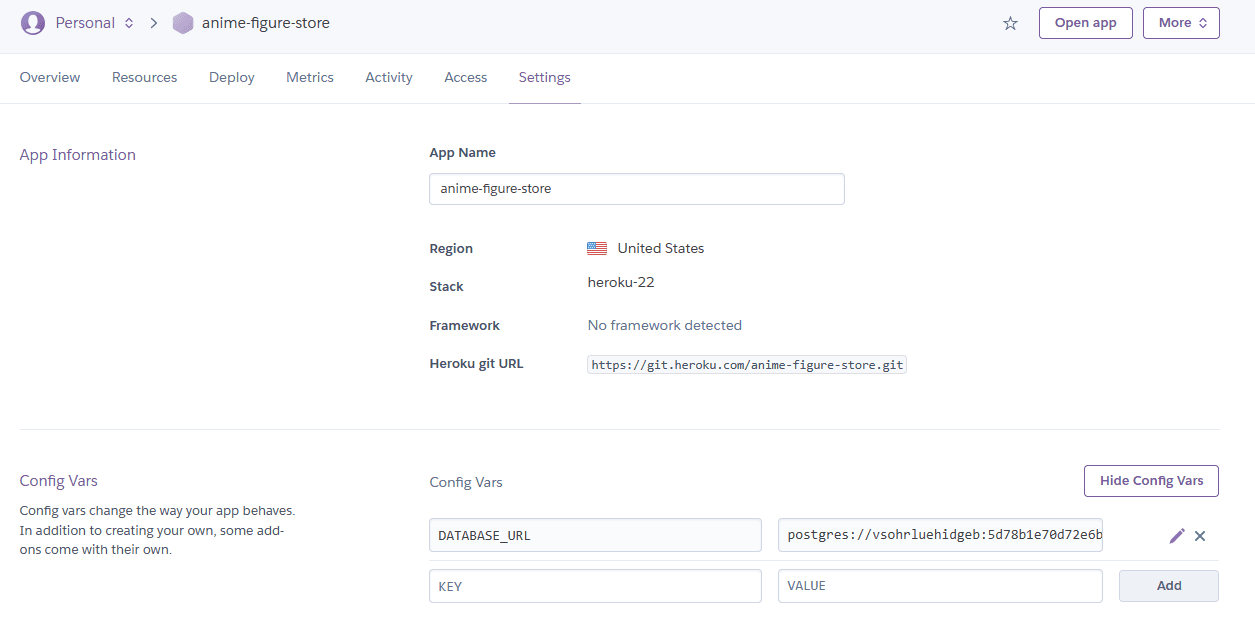Click the heroku-22 stack value

click(621, 282)
